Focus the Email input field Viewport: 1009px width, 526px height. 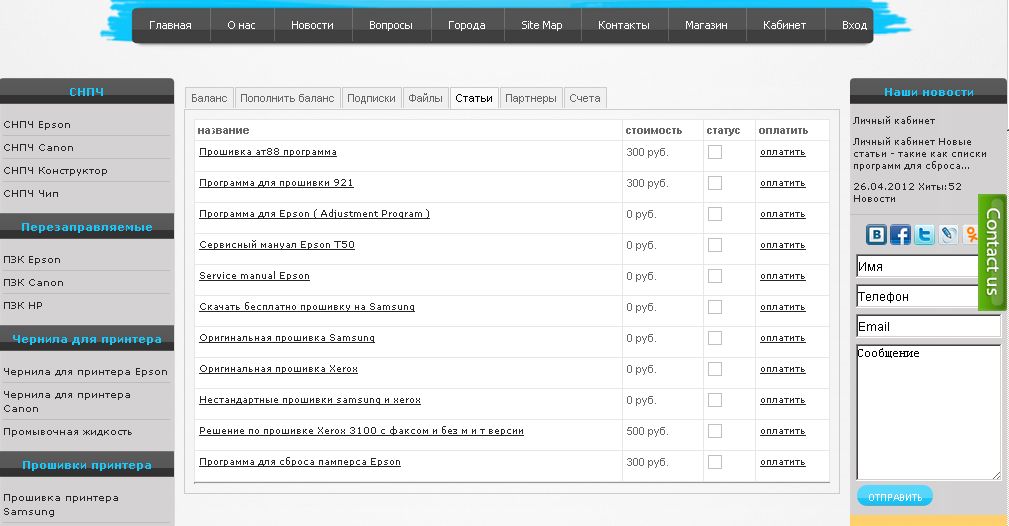tap(929, 326)
